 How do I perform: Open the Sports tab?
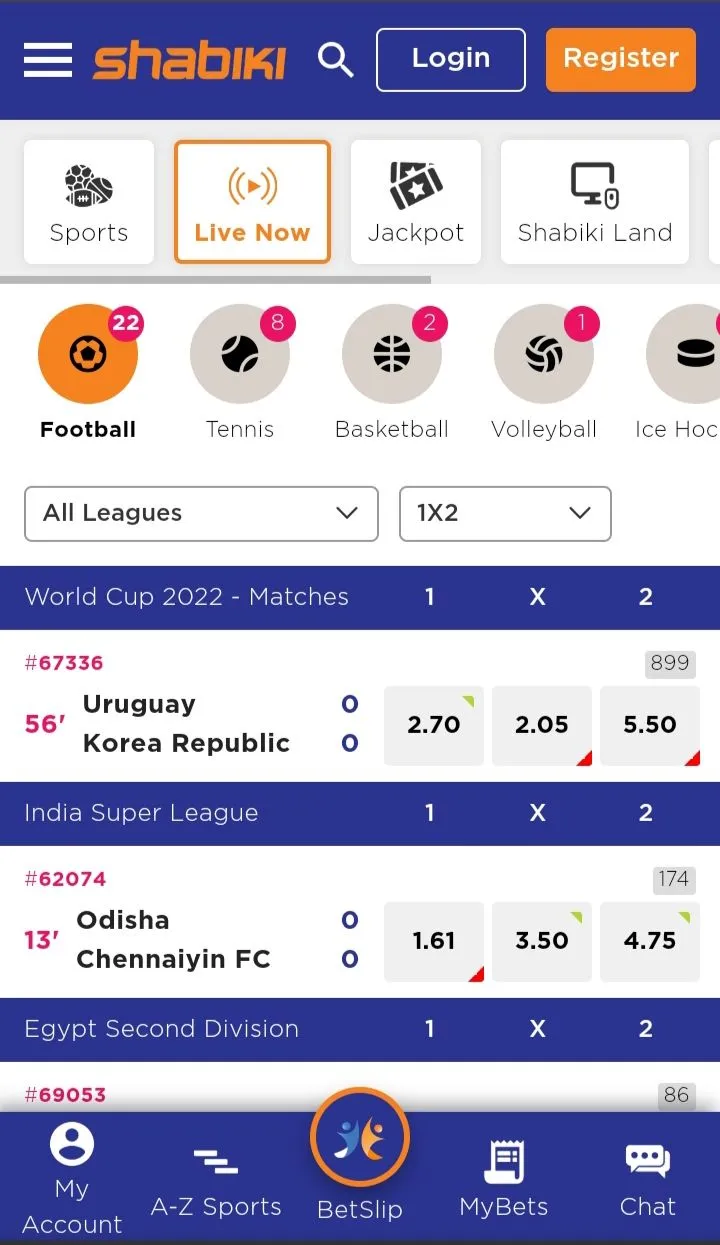(x=89, y=202)
